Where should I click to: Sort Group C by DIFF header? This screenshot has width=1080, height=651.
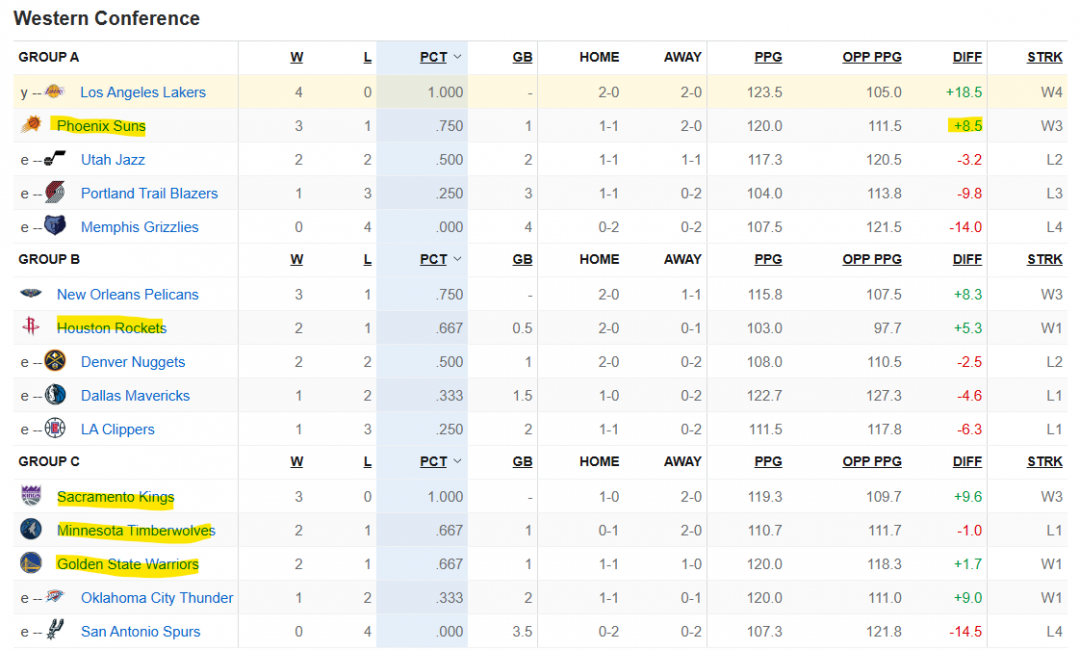968,462
